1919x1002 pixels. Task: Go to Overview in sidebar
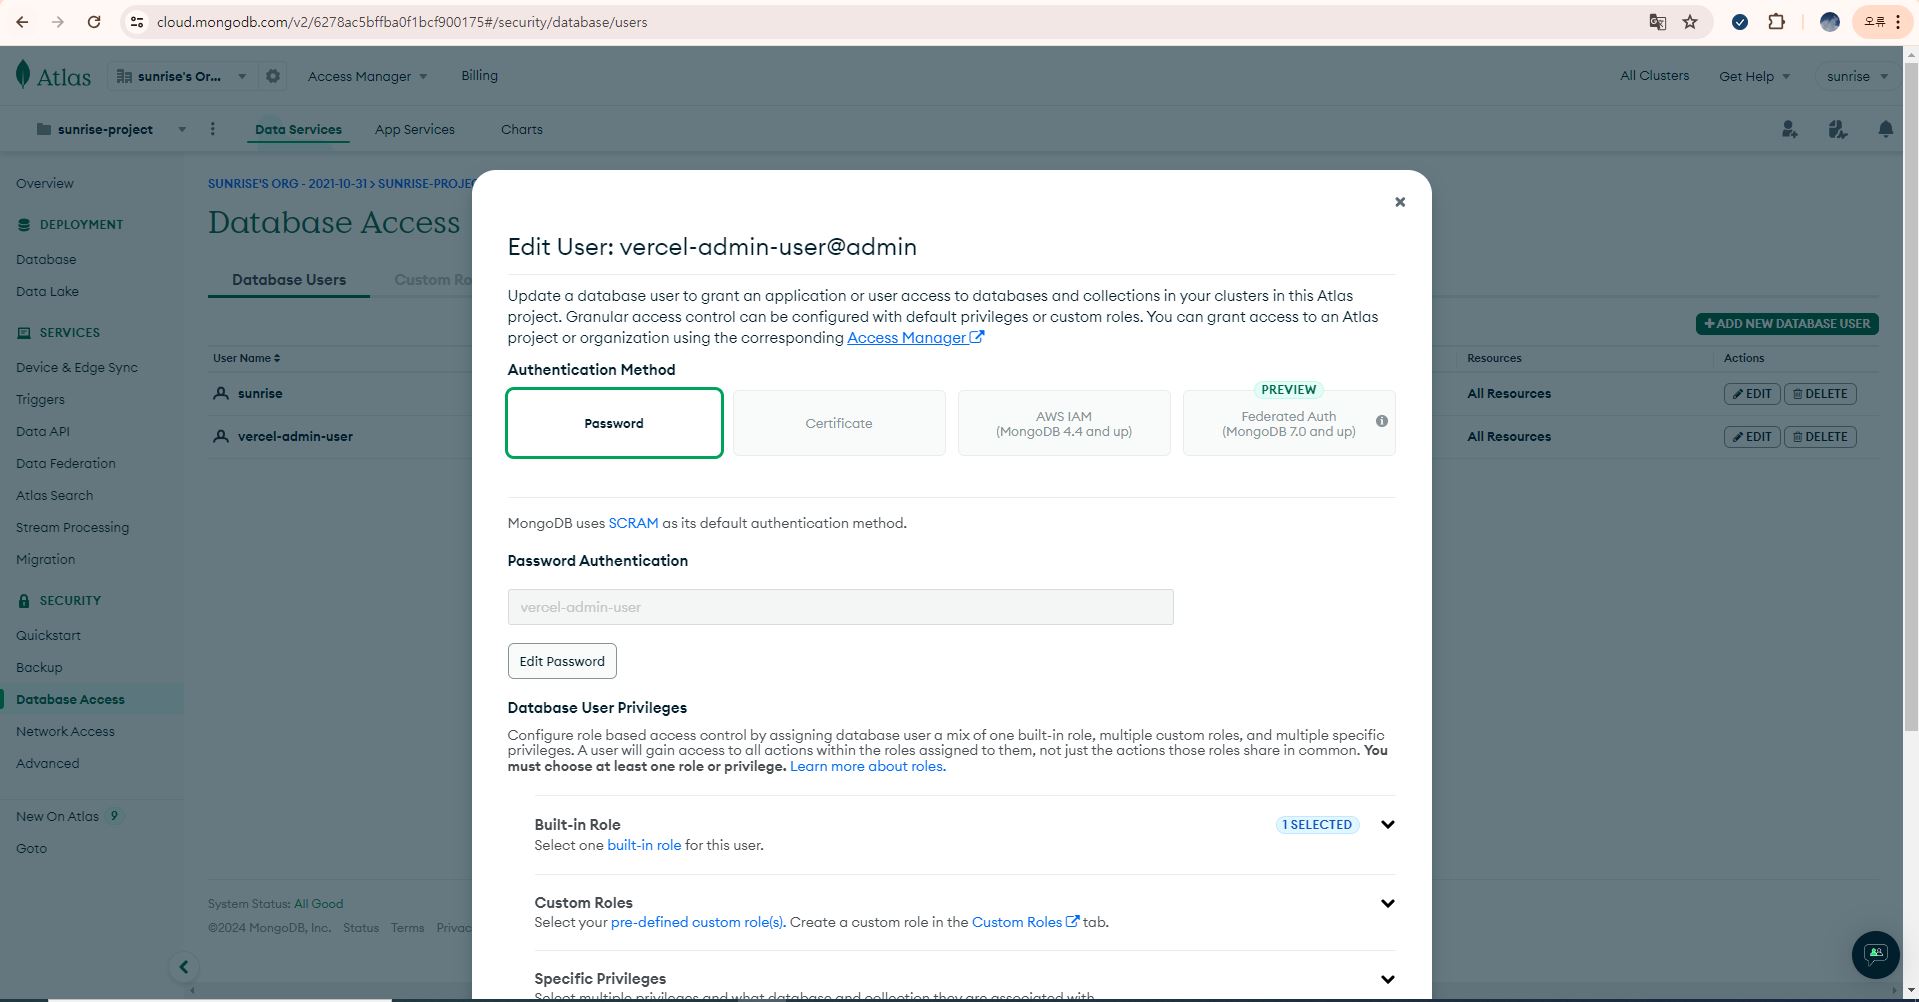pos(45,184)
